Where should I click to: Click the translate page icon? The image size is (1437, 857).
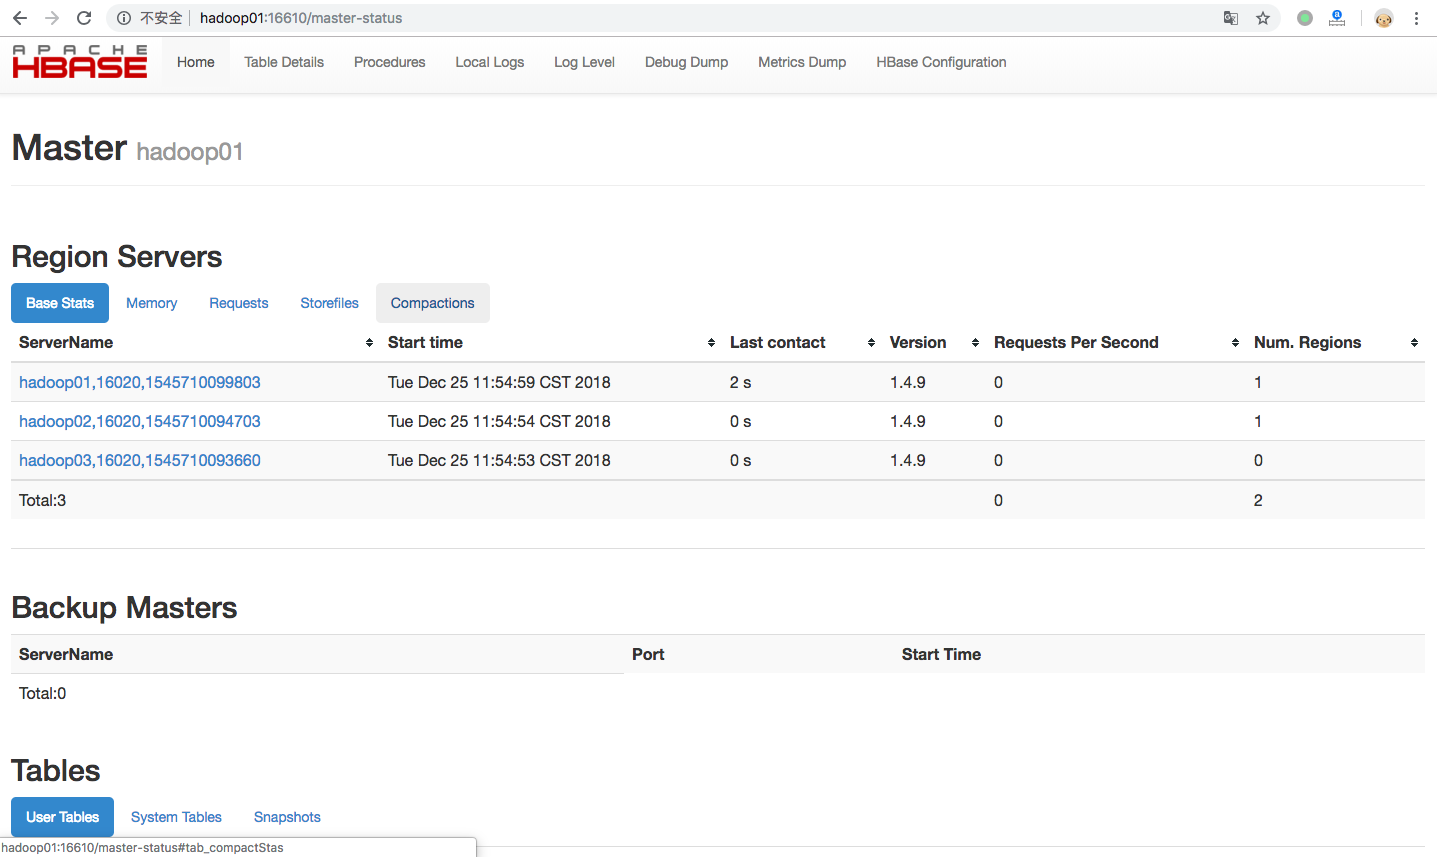click(x=1231, y=18)
